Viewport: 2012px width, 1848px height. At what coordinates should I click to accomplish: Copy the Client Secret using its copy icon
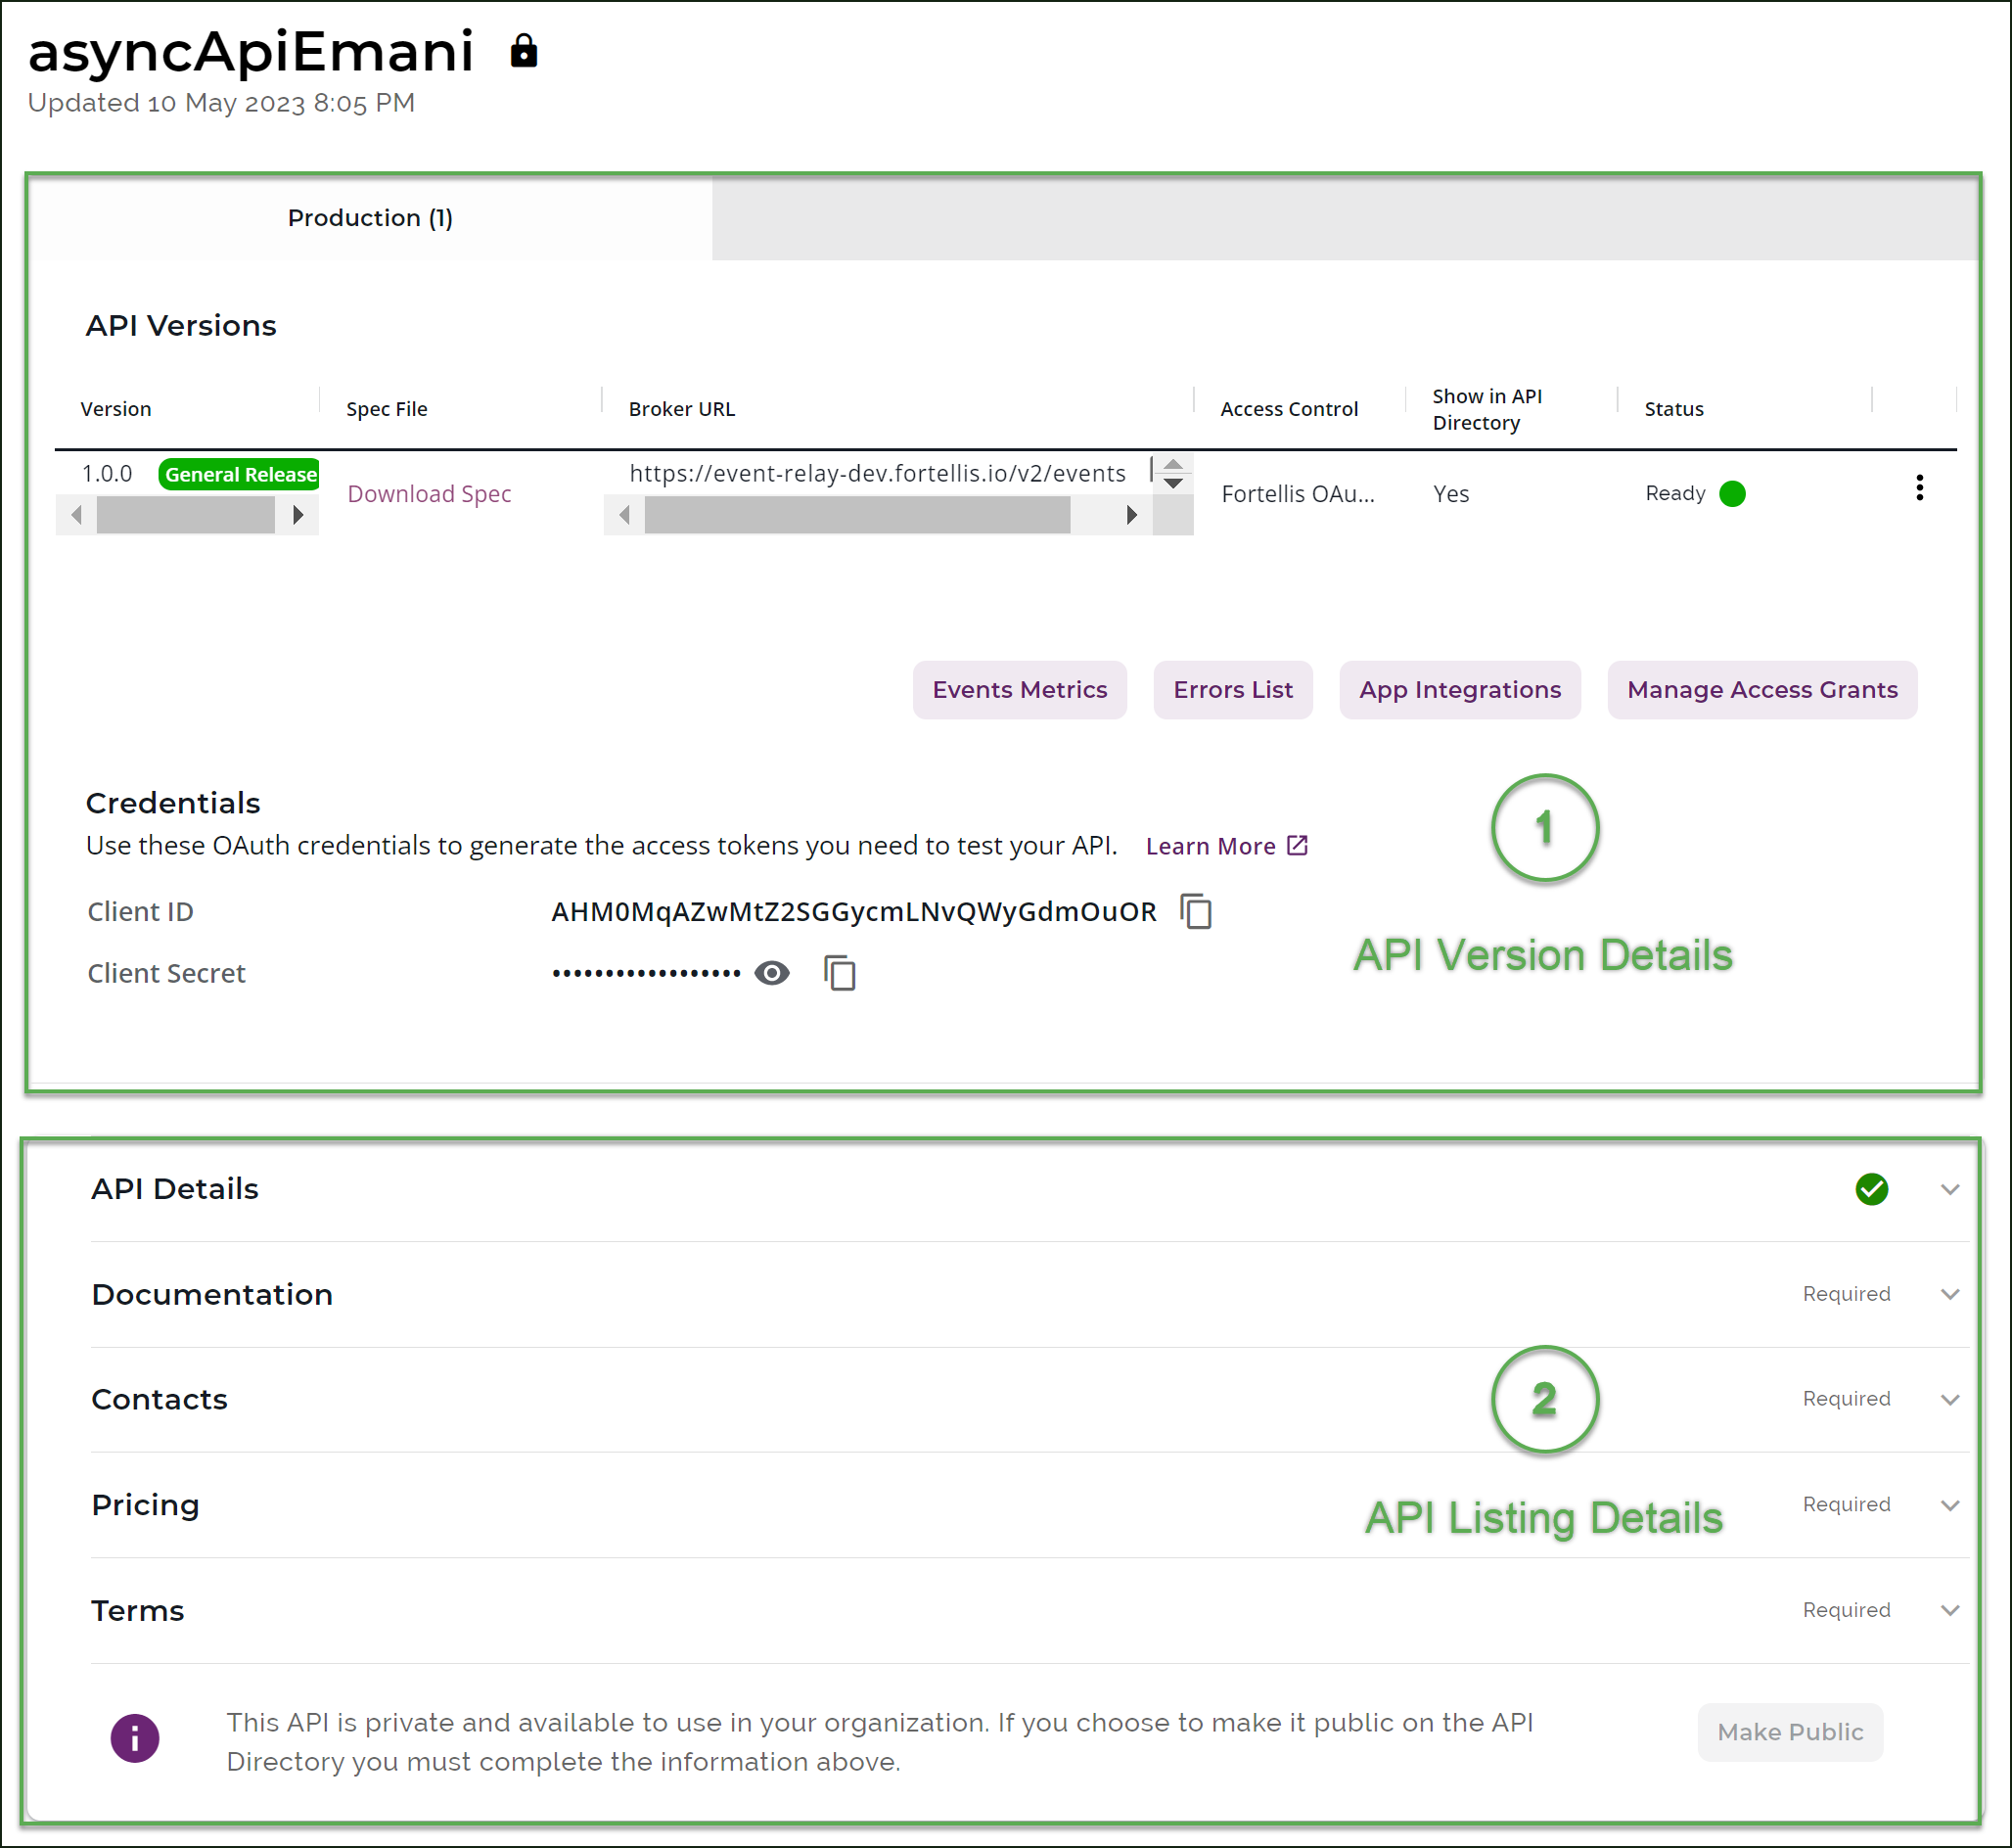[x=838, y=972]
